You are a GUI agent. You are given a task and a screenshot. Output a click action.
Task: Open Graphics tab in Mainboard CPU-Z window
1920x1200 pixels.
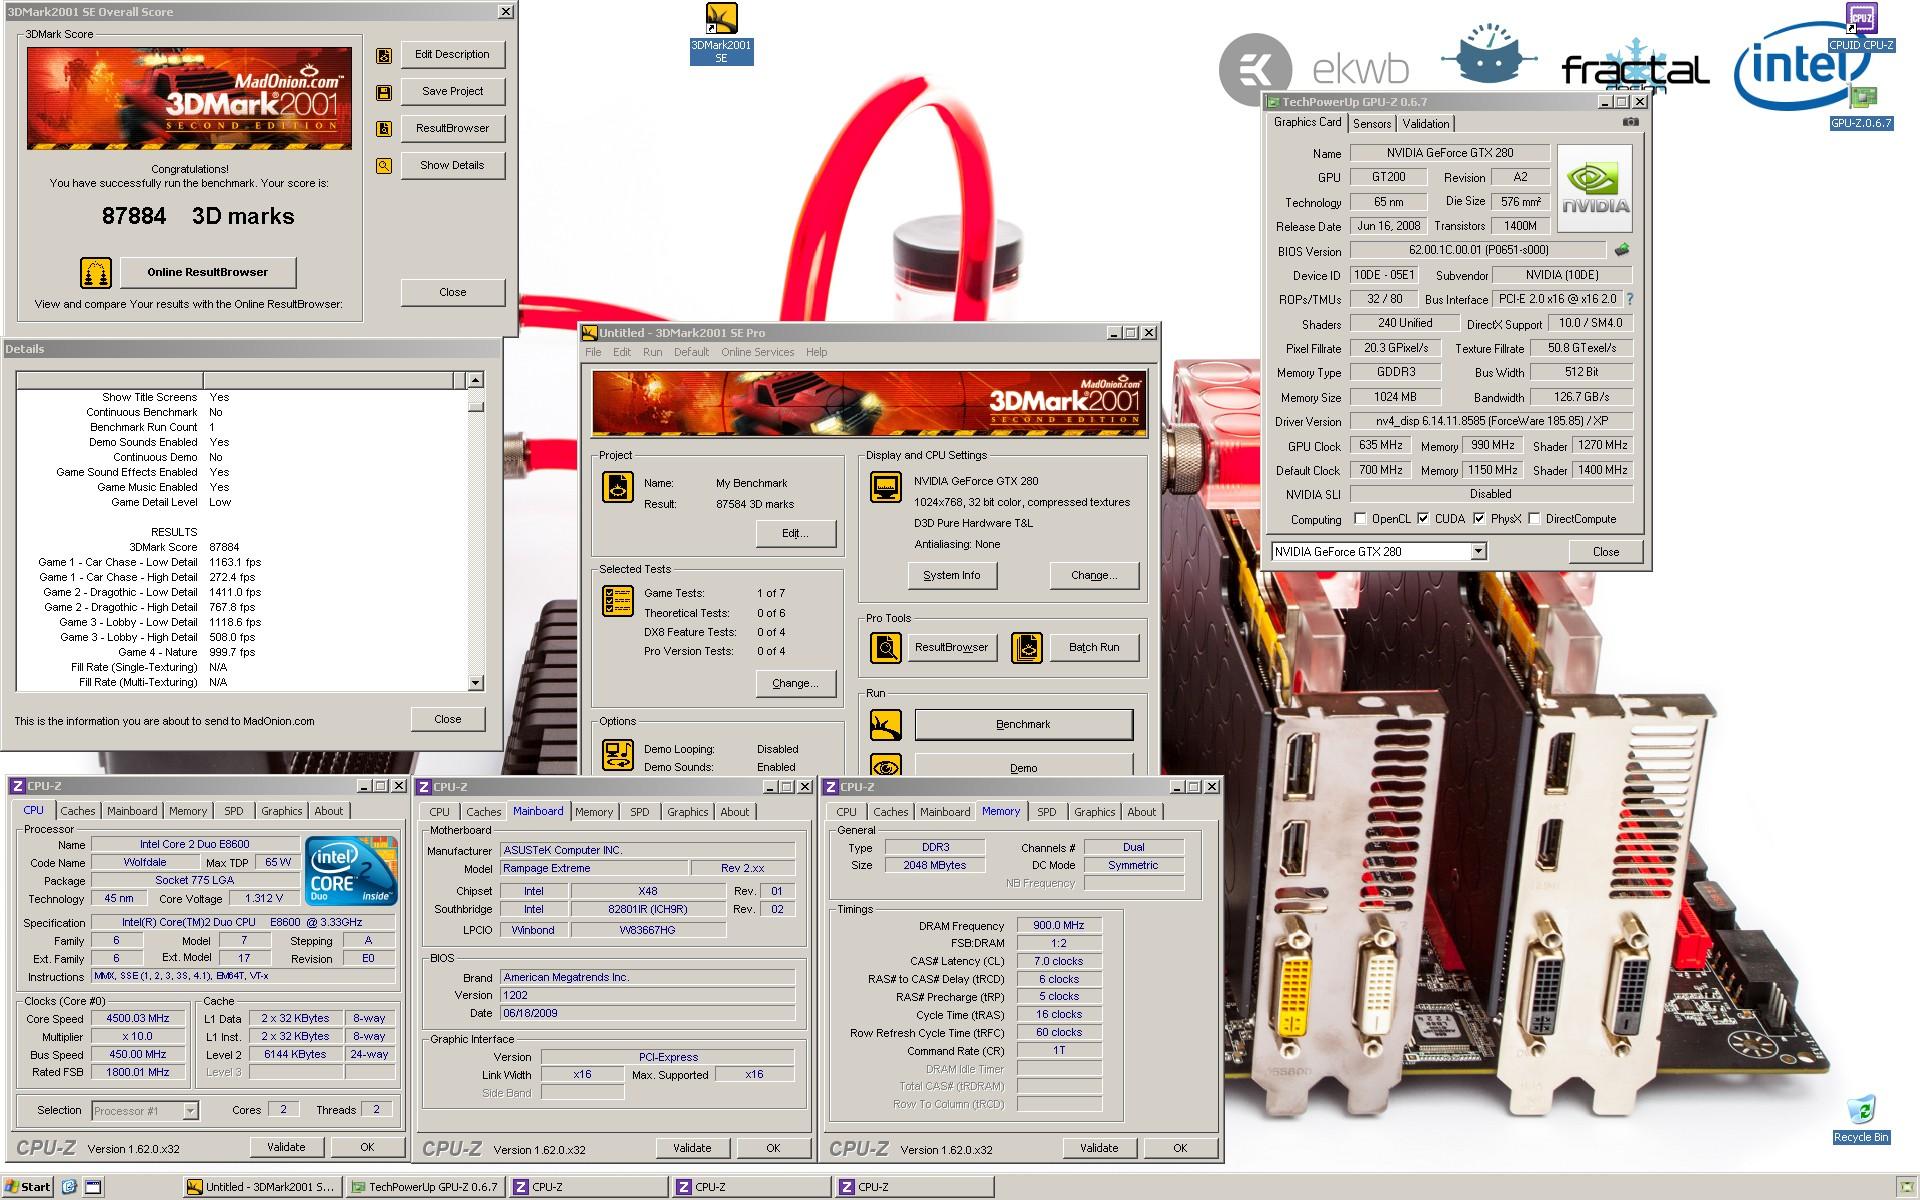pos(687,812)
